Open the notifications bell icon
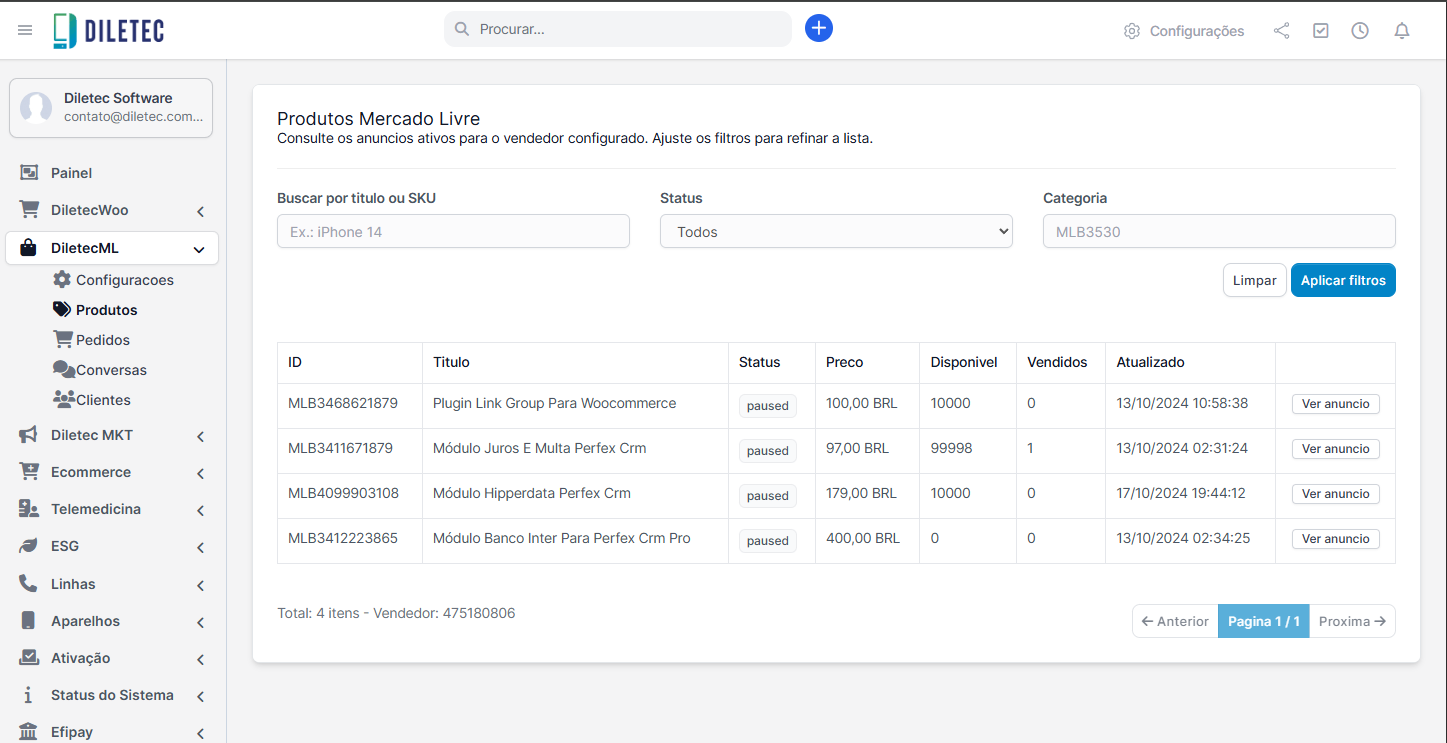 point(1402,31)
